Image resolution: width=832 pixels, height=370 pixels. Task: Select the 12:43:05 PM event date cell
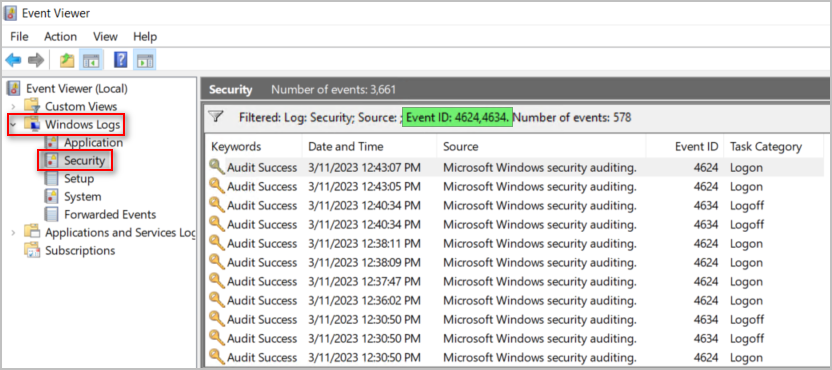click(365, 186)
